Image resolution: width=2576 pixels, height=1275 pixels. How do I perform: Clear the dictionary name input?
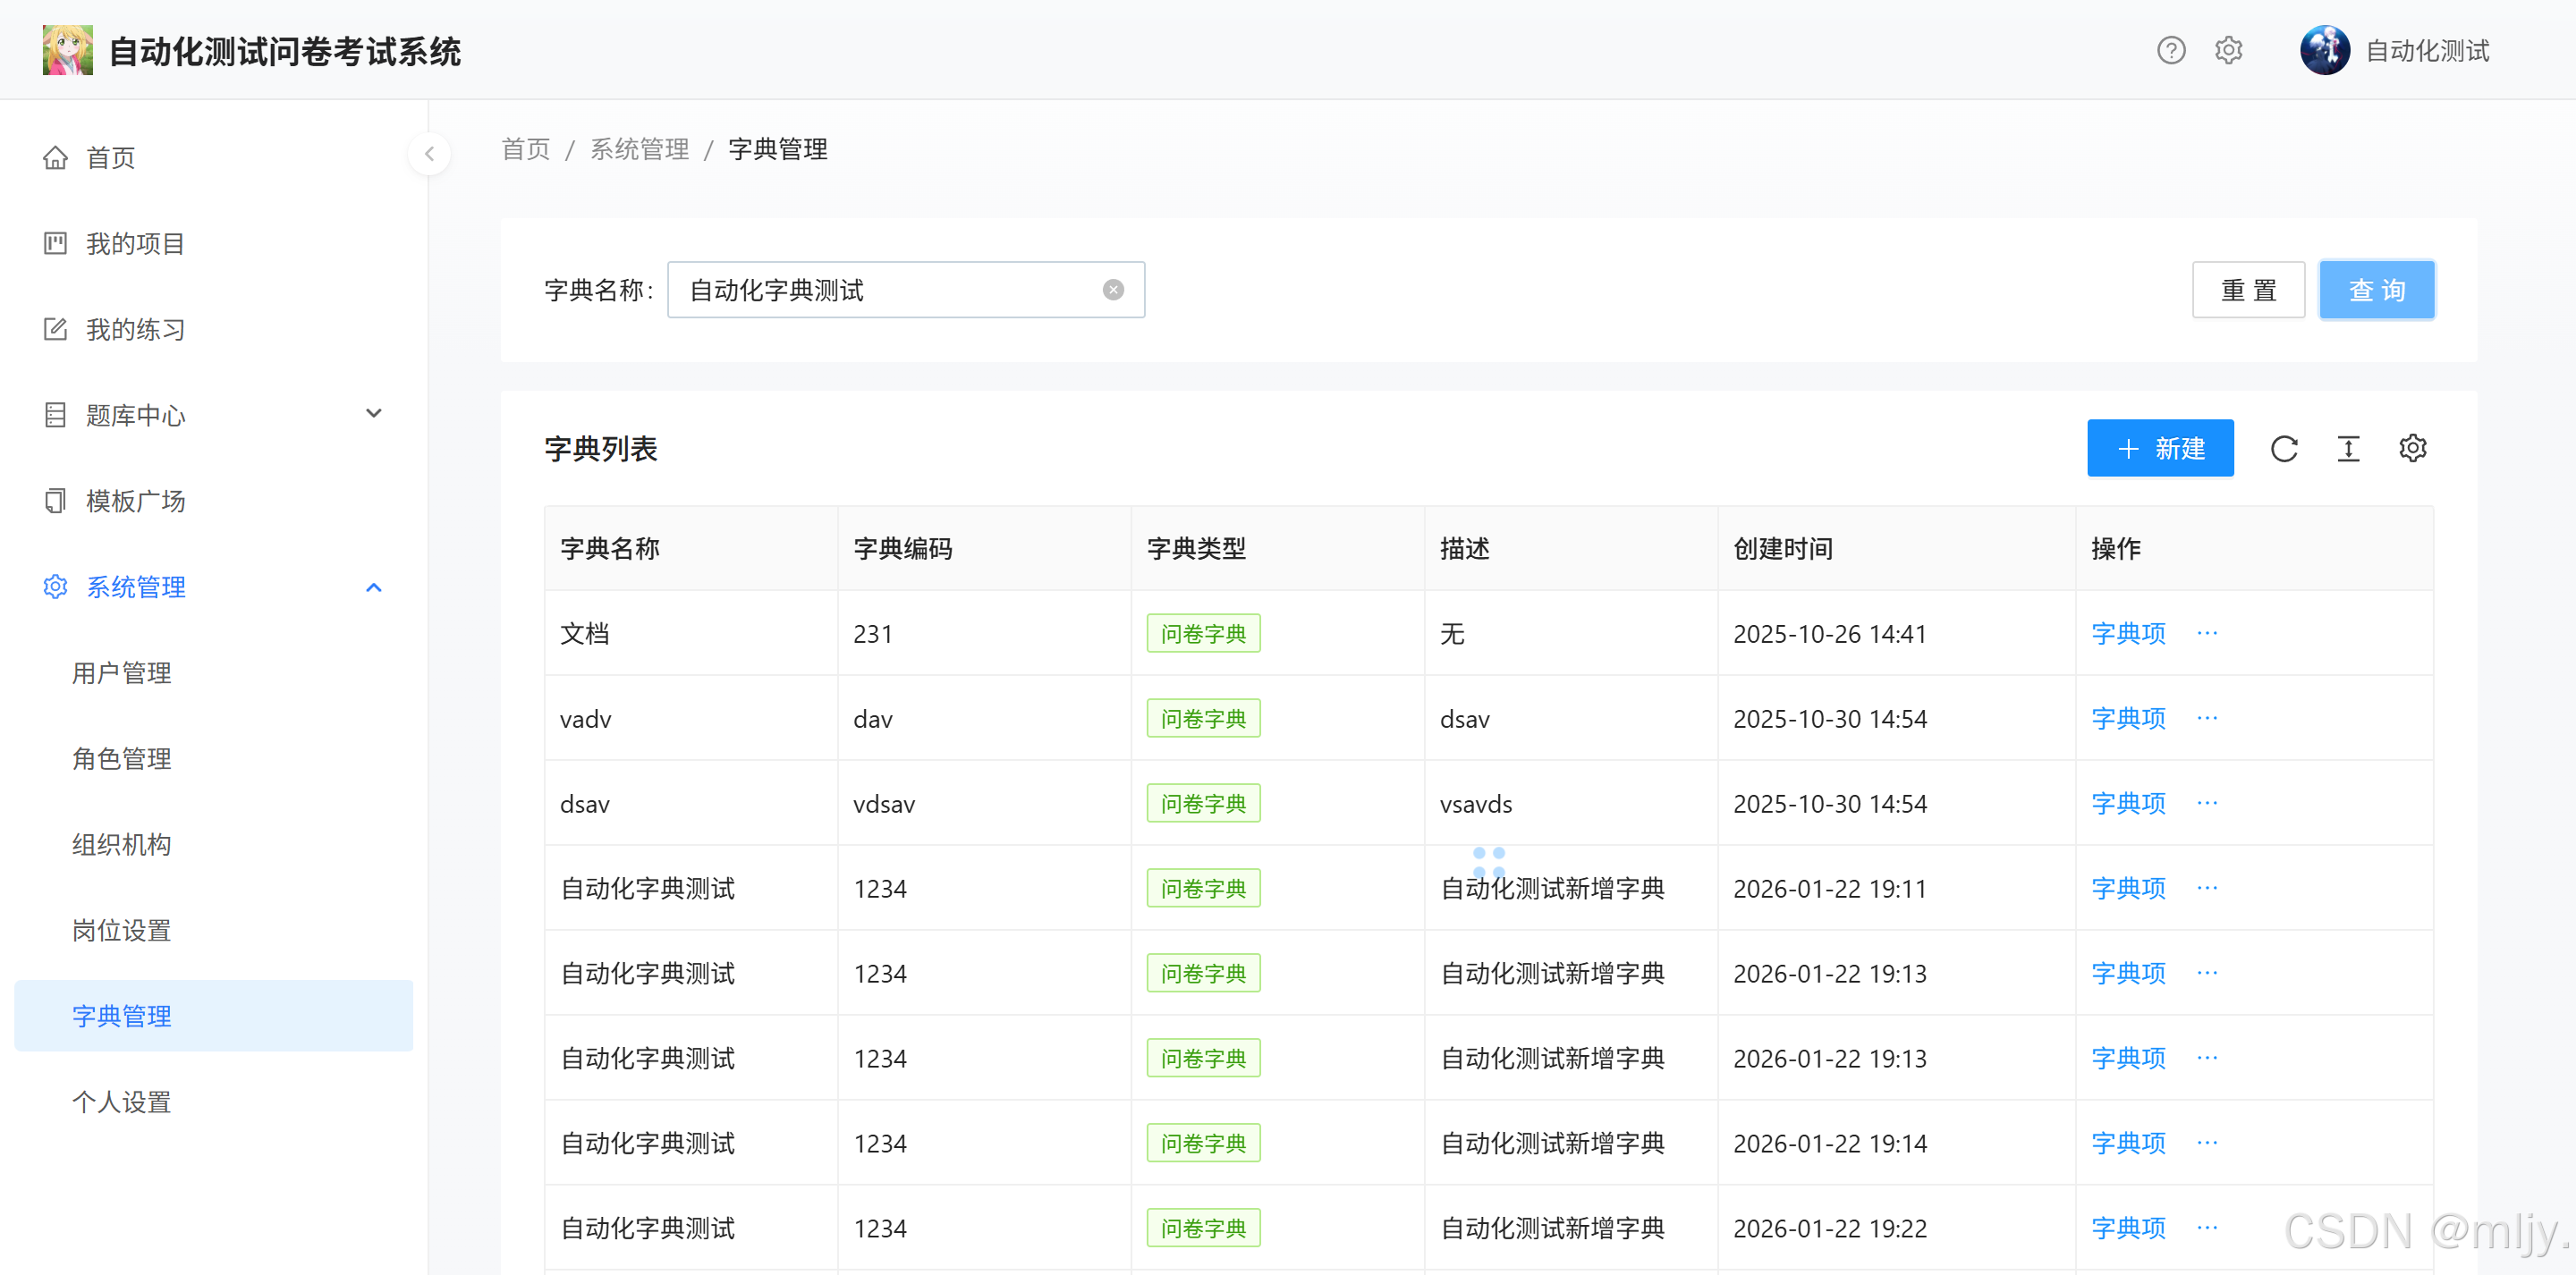pos(1113,290)
